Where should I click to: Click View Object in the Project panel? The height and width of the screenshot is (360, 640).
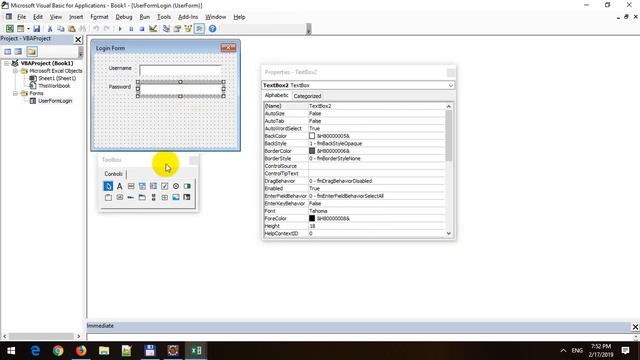(18, 51)
